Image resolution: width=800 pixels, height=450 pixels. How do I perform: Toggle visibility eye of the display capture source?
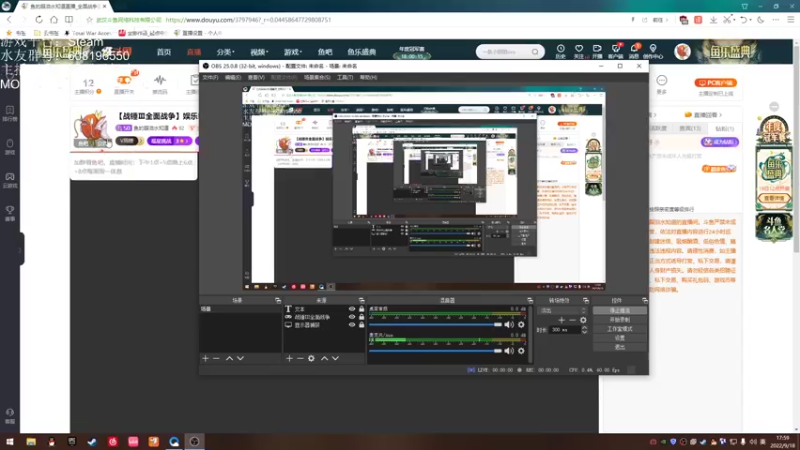[x=352, y=325]
